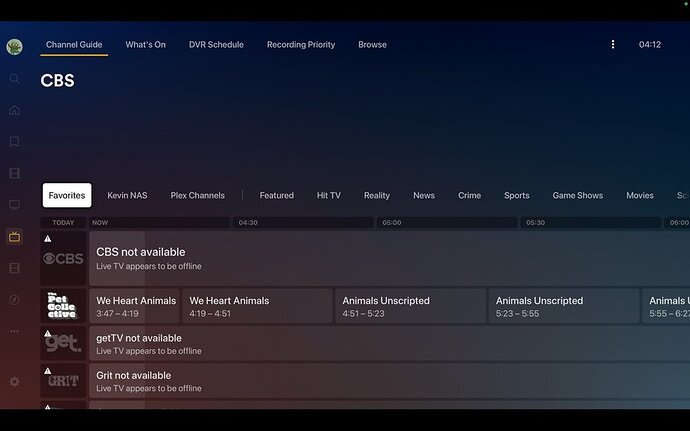Click the NOW timeline marker
Image resolution: width=690 pixels, height=431 pixels.
pos(159,222)
